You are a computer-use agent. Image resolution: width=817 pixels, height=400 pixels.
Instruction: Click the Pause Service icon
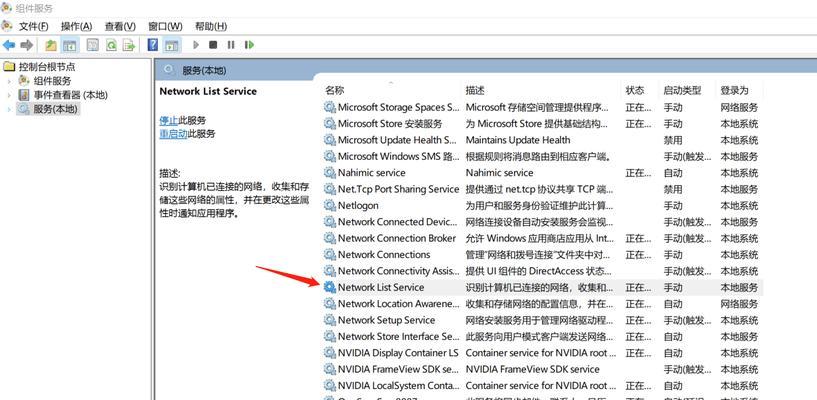click(x=231, y=45)
